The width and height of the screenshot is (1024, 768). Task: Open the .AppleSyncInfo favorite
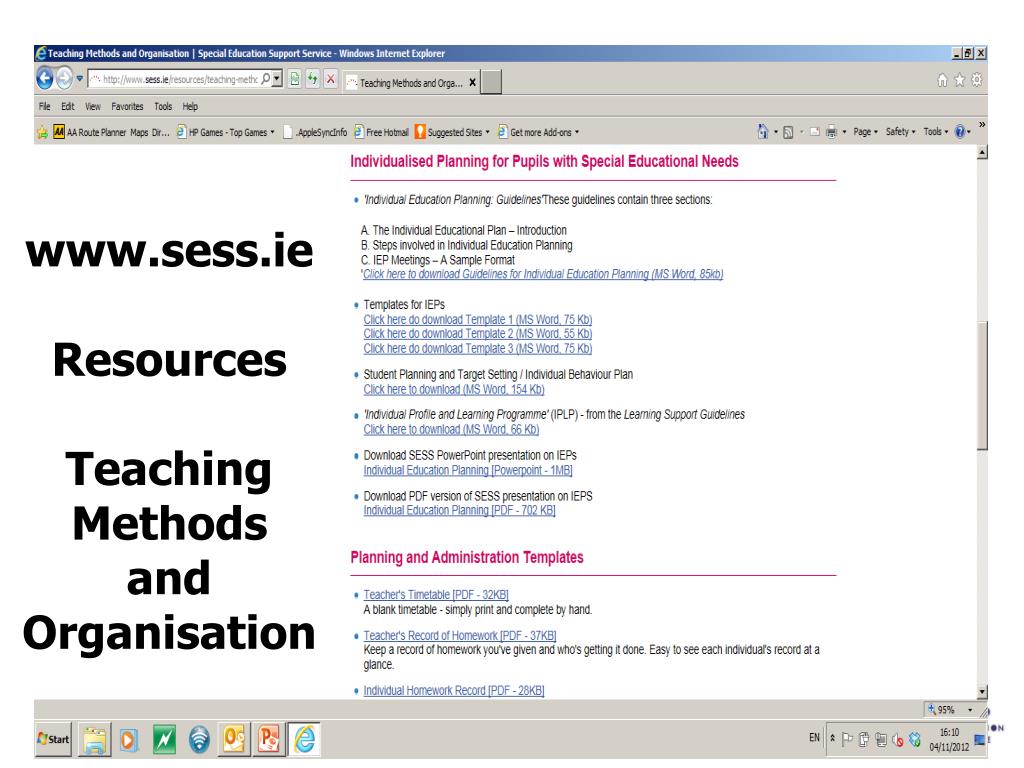tap(315, 133)
